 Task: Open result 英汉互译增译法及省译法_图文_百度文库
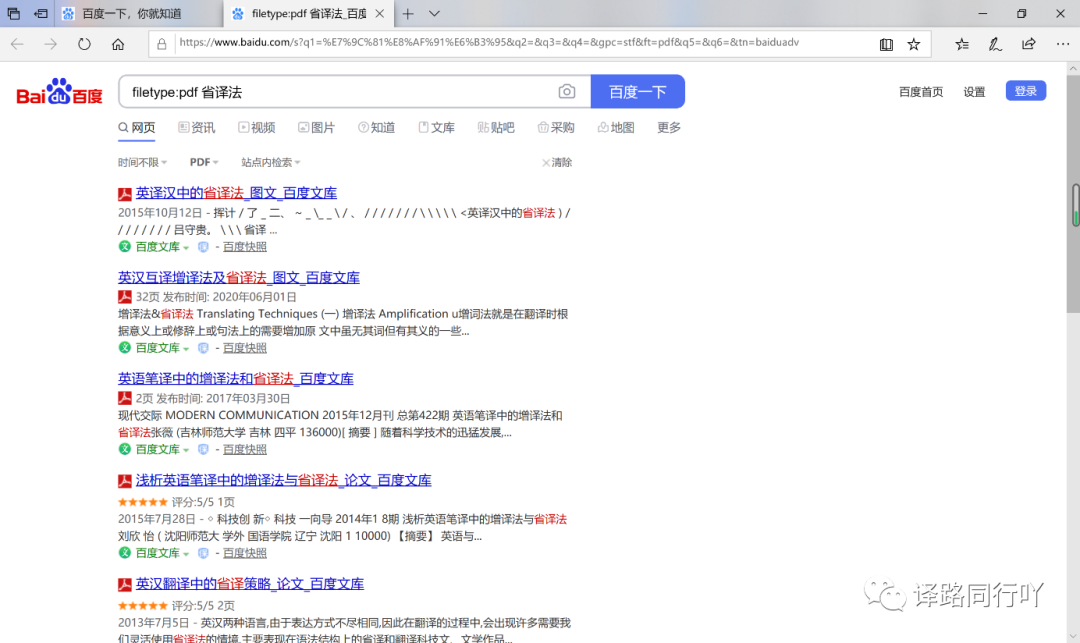[238, 277]
